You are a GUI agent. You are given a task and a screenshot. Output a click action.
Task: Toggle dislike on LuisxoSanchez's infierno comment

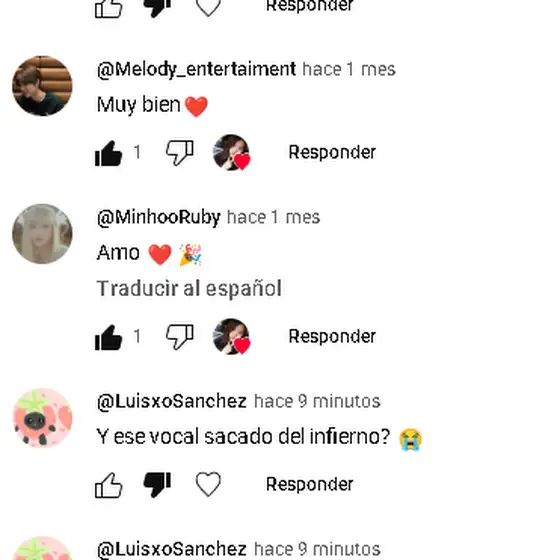coord(157,485)
